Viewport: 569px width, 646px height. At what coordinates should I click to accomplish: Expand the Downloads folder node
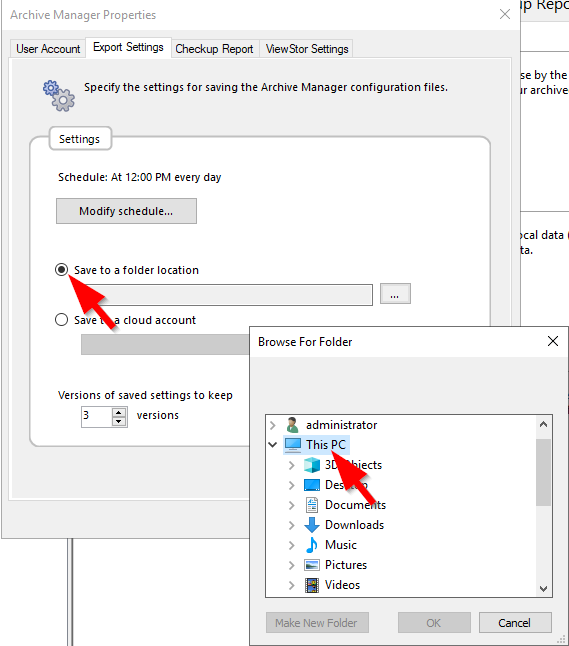point(292,525)
